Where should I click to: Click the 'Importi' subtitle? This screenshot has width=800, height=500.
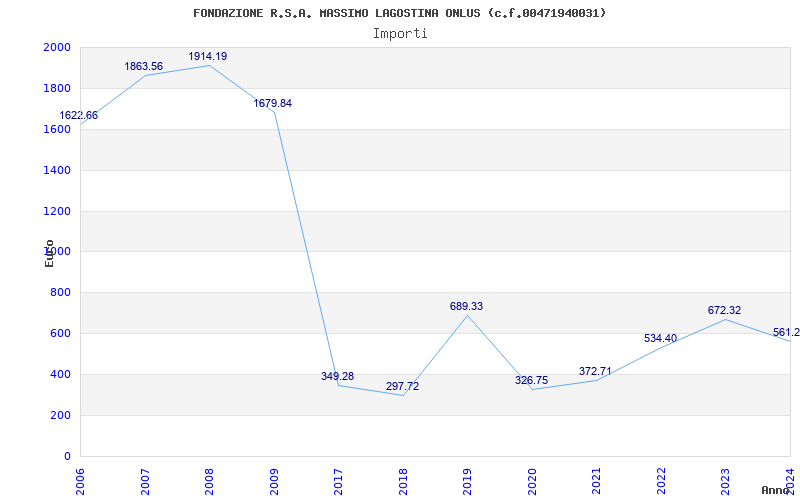(x=400, y=34)
